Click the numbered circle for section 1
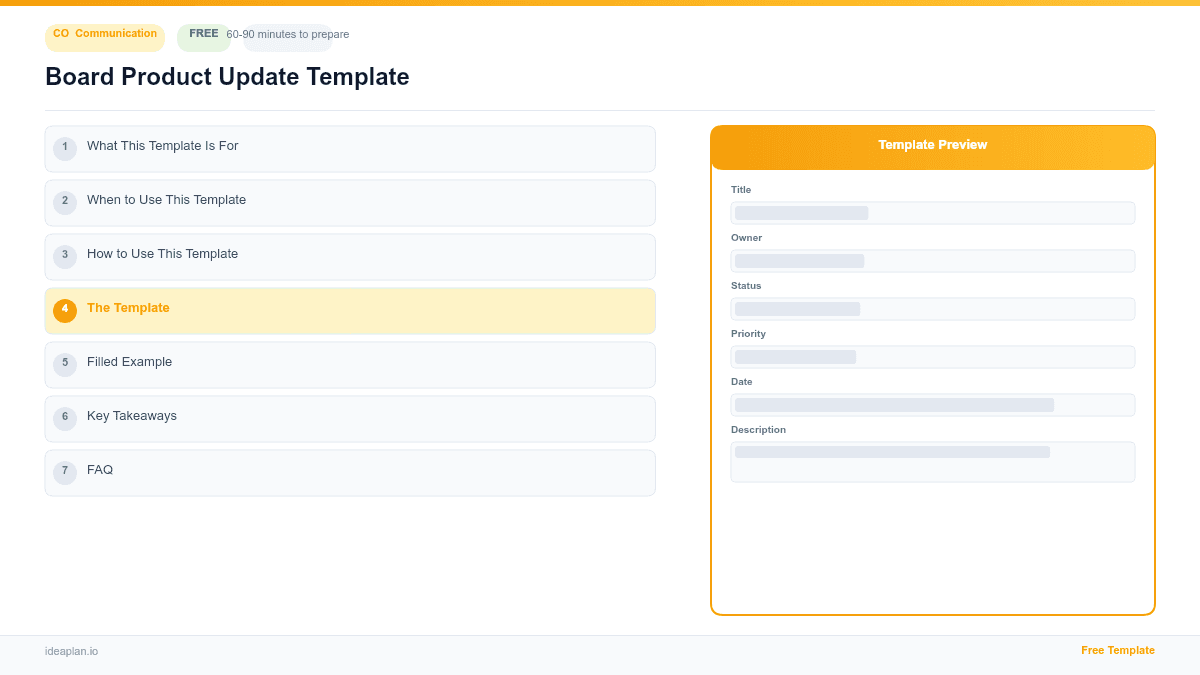1200x675 pixels. coord(65,148)
